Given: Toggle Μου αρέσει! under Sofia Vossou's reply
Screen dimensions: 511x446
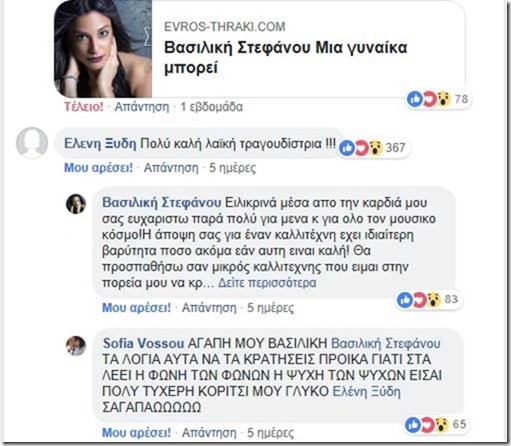Looking at the screenshot, I should pyautogui.click(x=136, y=433).
